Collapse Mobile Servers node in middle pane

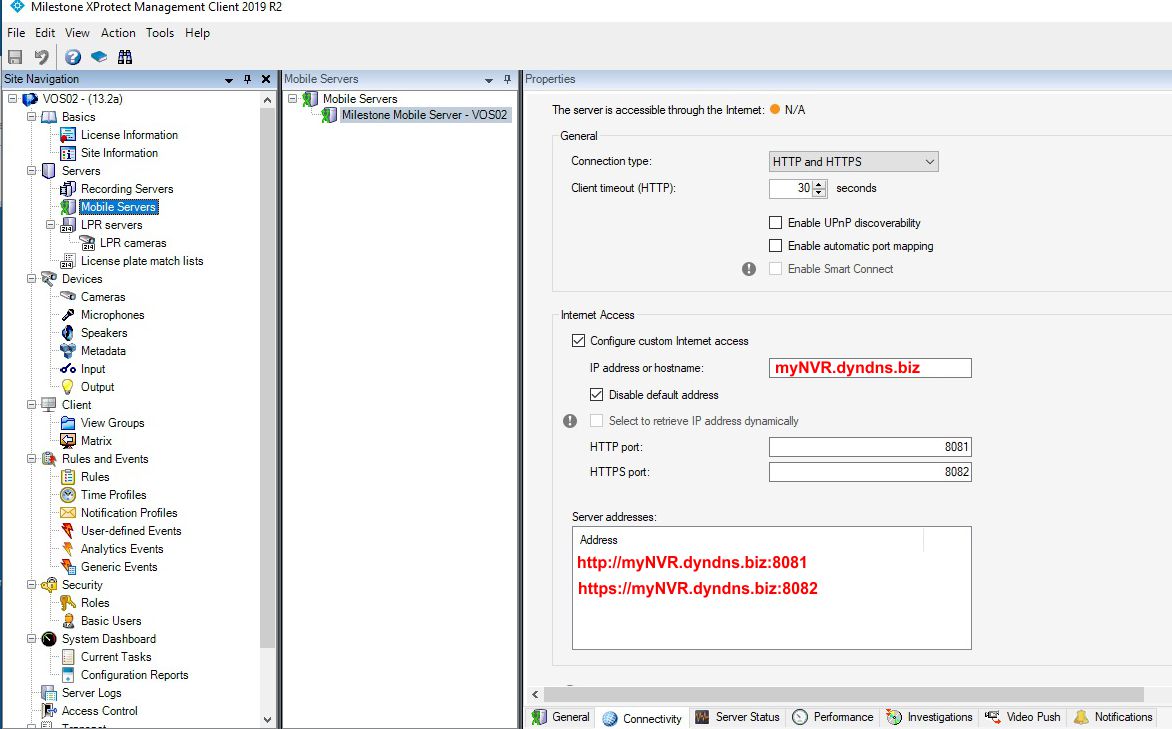pos(293,99)
